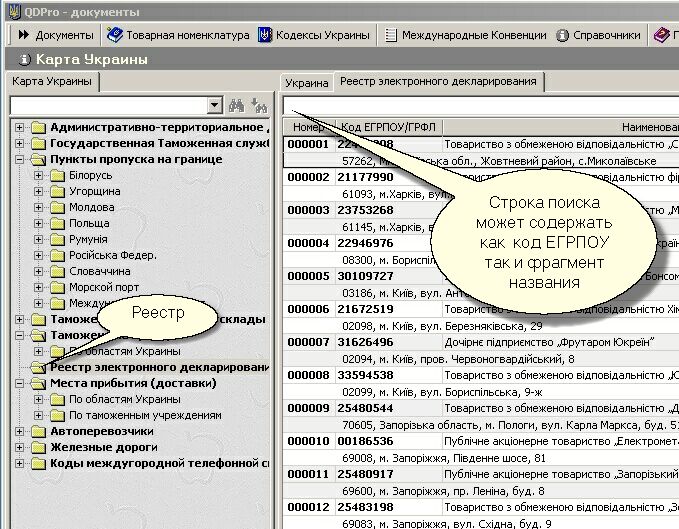Click folder icon next to Угорщина

(x=57, y=191)
